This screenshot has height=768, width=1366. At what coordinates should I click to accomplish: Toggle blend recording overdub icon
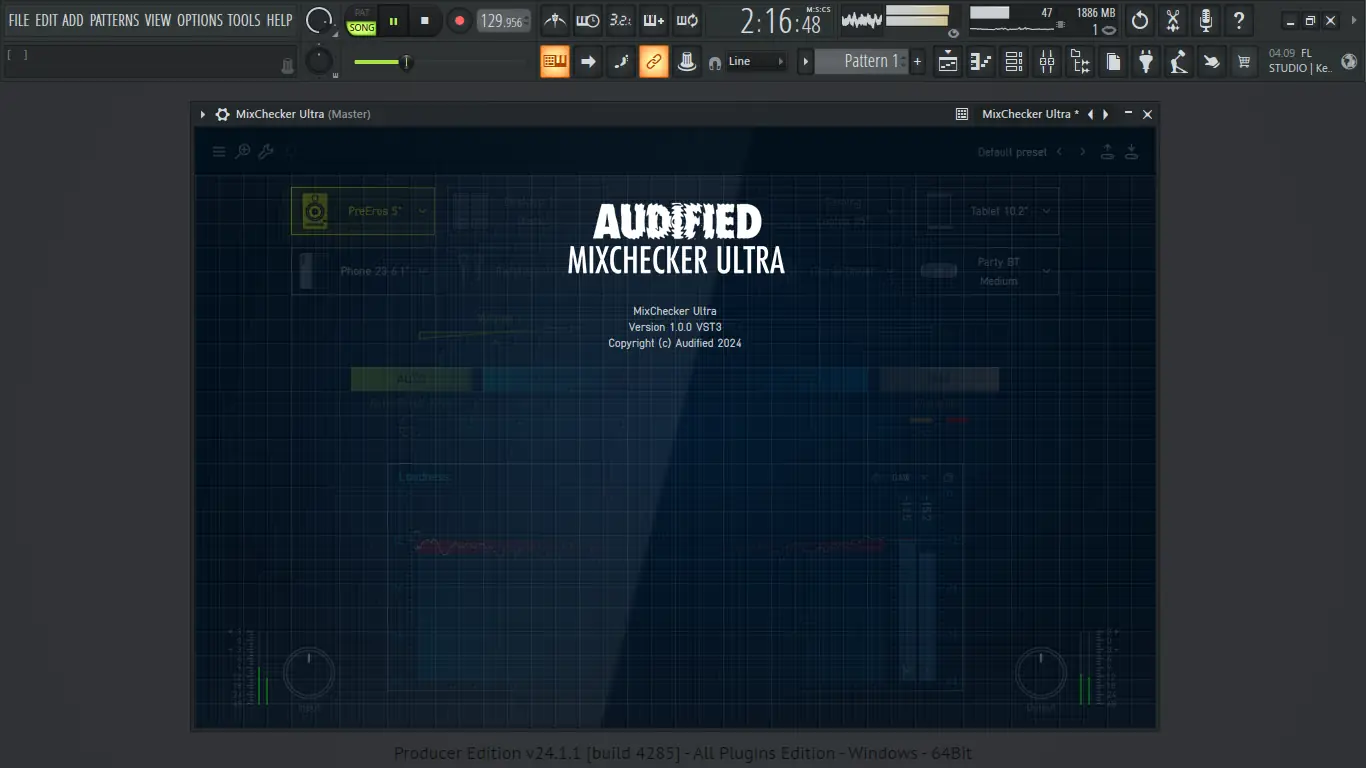click(x=653, y=20)
